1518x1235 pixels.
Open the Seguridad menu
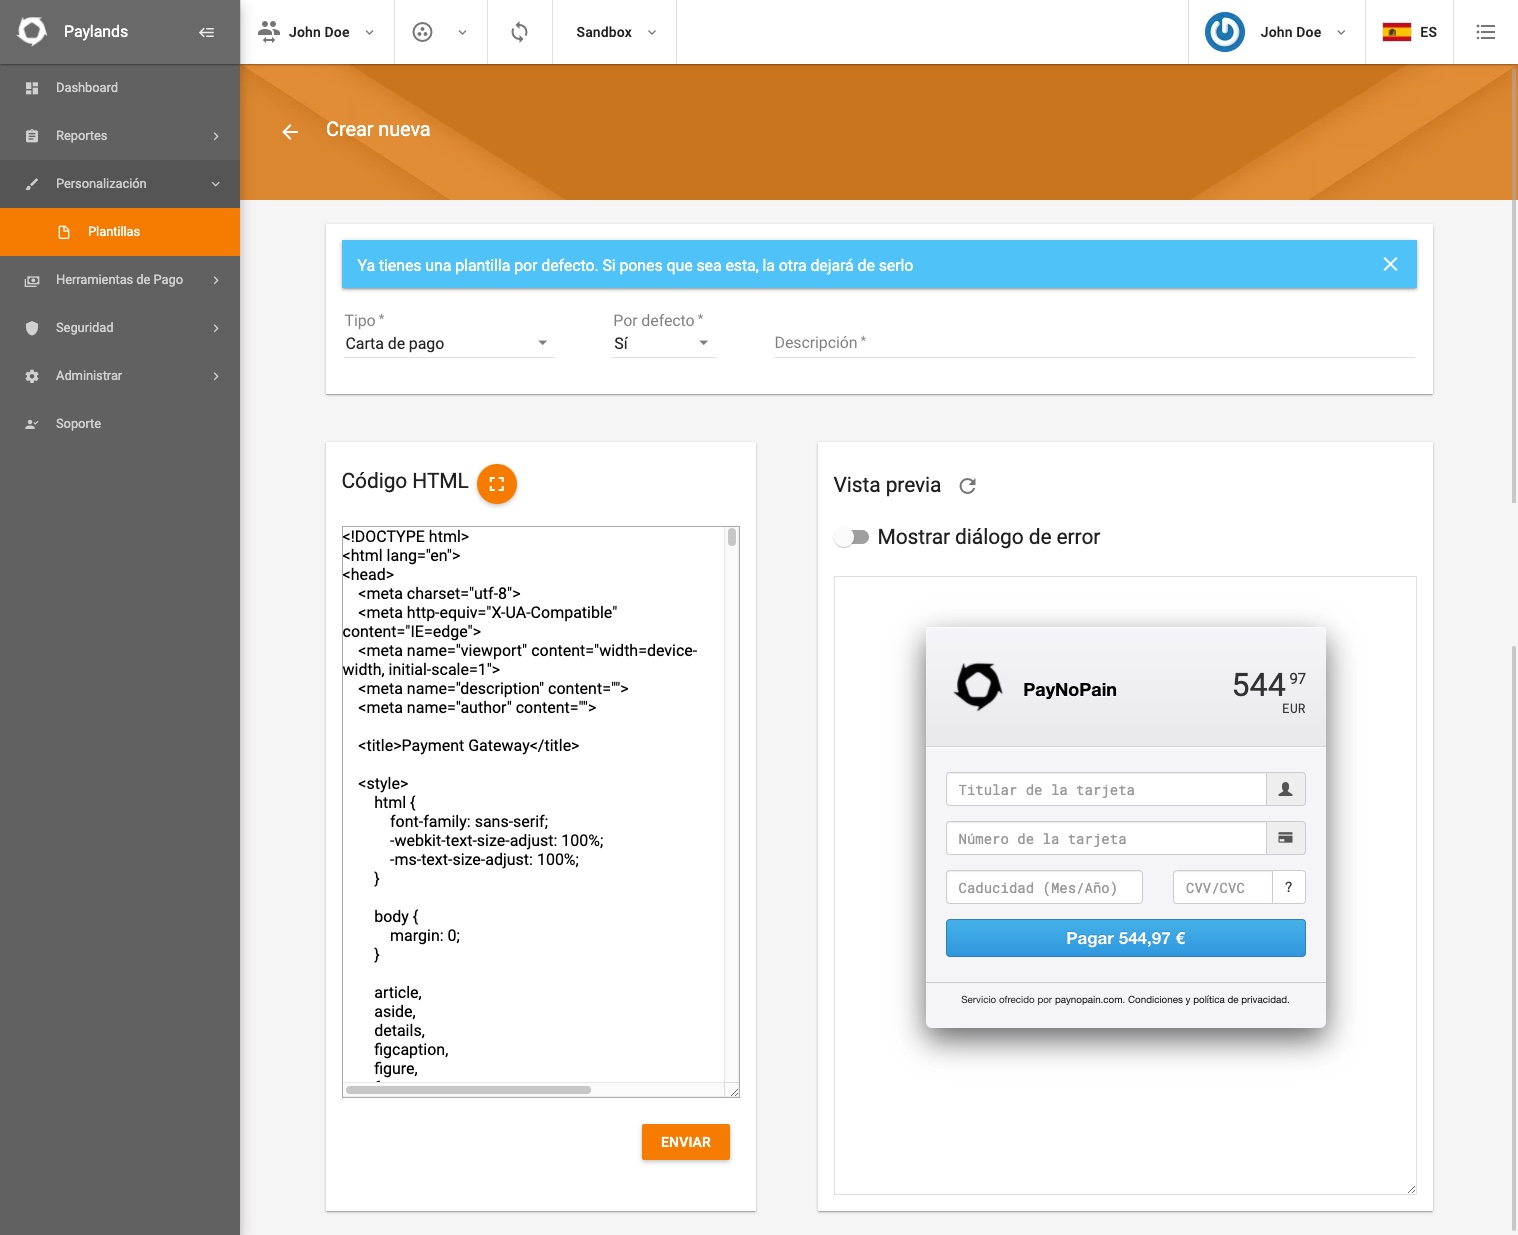[120, 328]
